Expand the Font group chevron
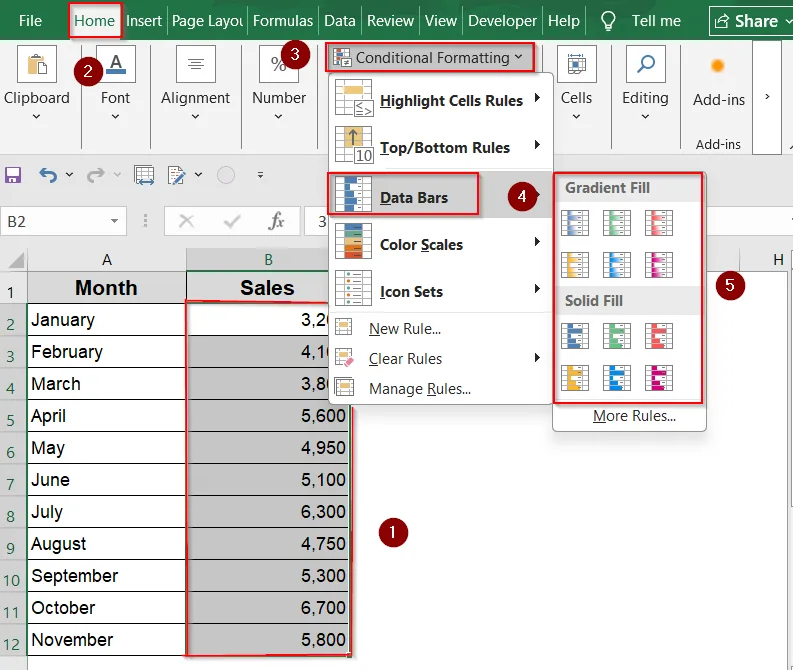Viewport: 793px width, 670px height. [x=115, y=117]
